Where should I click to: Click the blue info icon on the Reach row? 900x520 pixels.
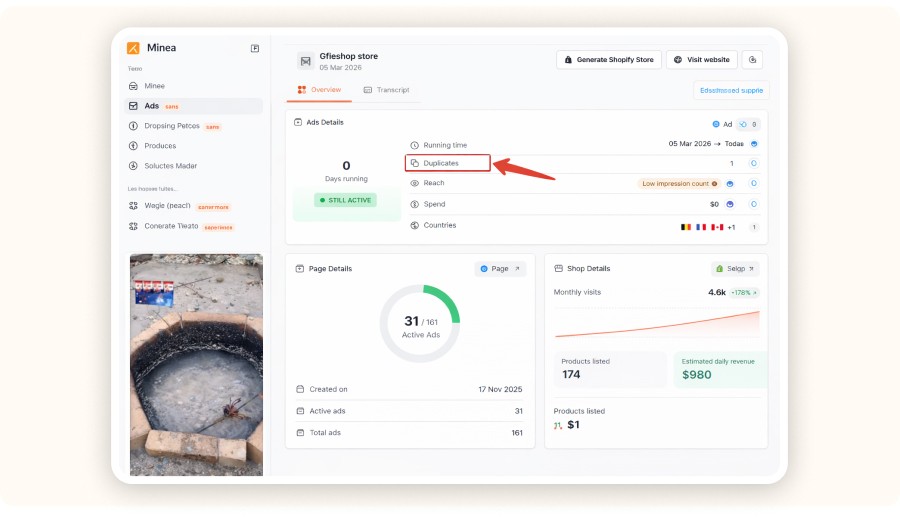[x=730, y=184]
